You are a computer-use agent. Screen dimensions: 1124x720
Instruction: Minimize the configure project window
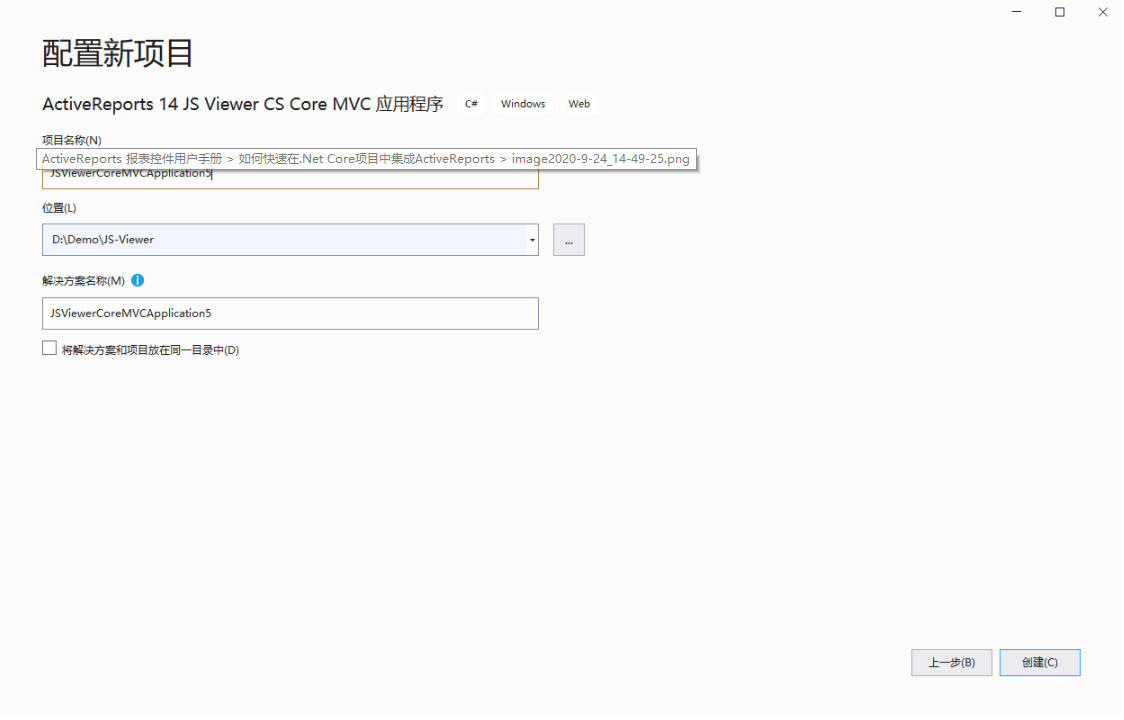(x=1016, y=12)
